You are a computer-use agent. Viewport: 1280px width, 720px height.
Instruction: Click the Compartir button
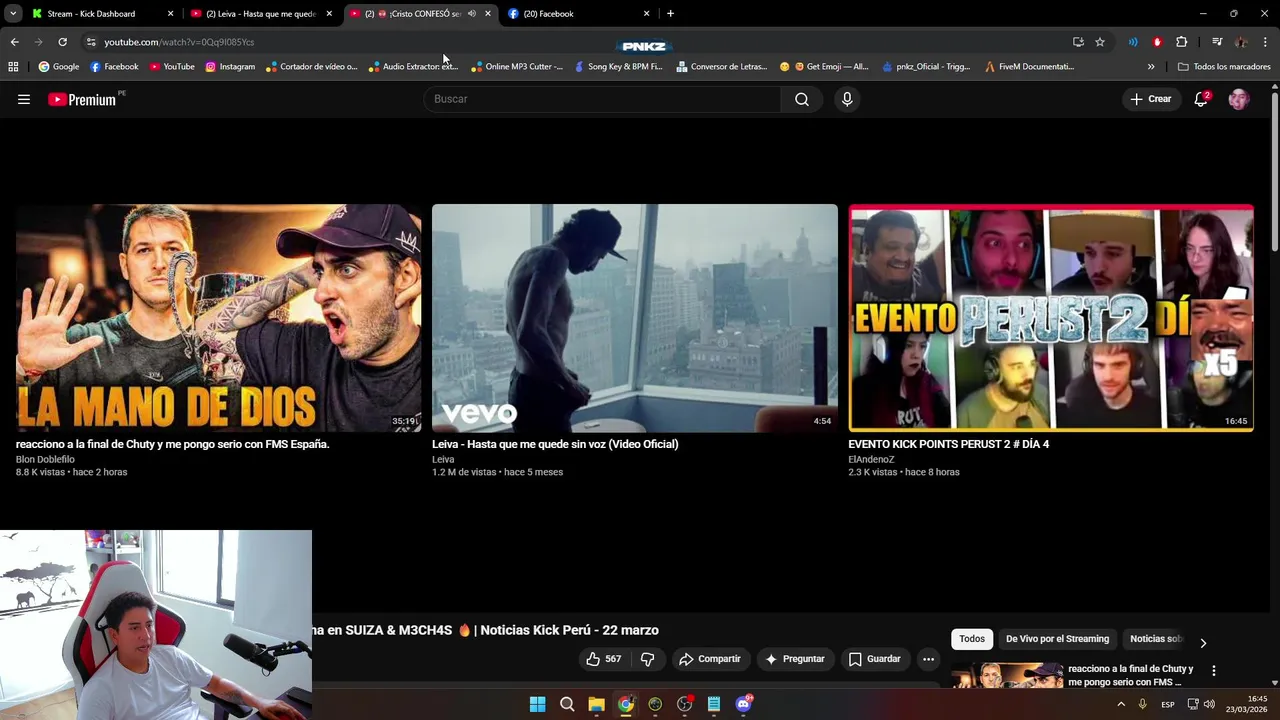click(x=709, y=659)
